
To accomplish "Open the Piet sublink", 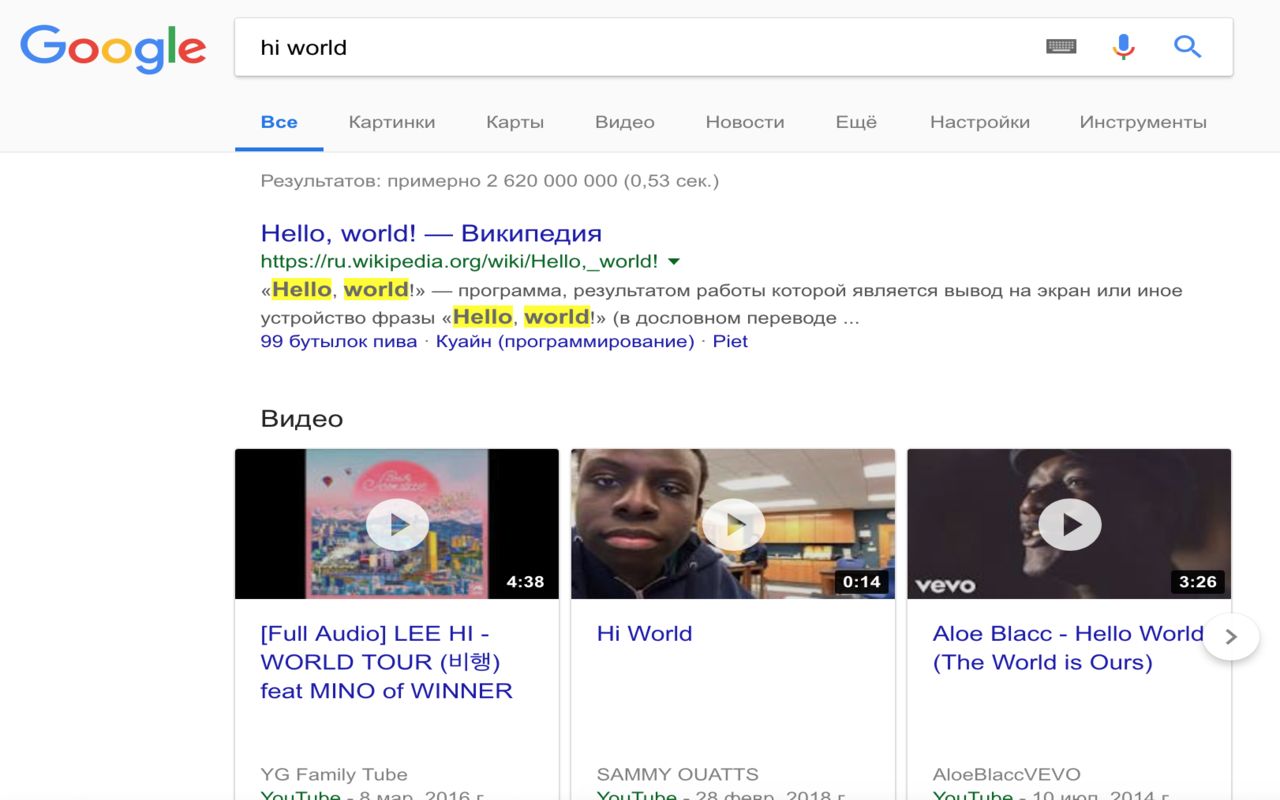I will click(730, 341).
